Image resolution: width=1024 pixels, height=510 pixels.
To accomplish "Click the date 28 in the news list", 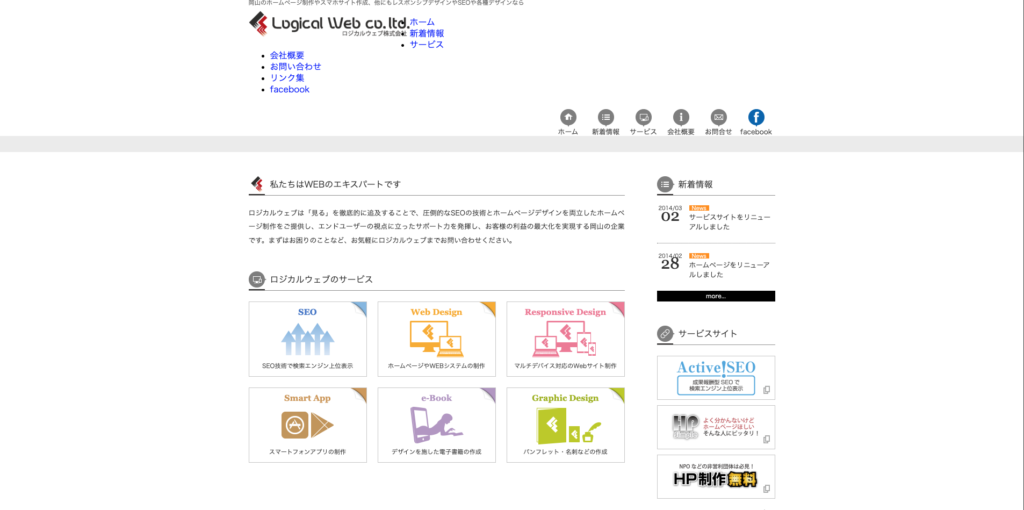I will [x=670, y=264].
